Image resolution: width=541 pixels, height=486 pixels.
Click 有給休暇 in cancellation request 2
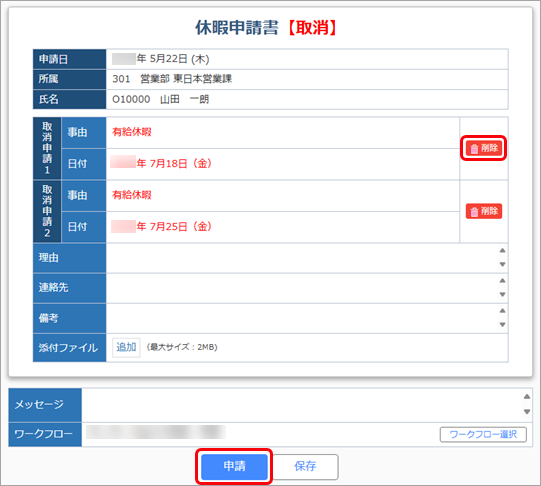click(x=132, y=195)
